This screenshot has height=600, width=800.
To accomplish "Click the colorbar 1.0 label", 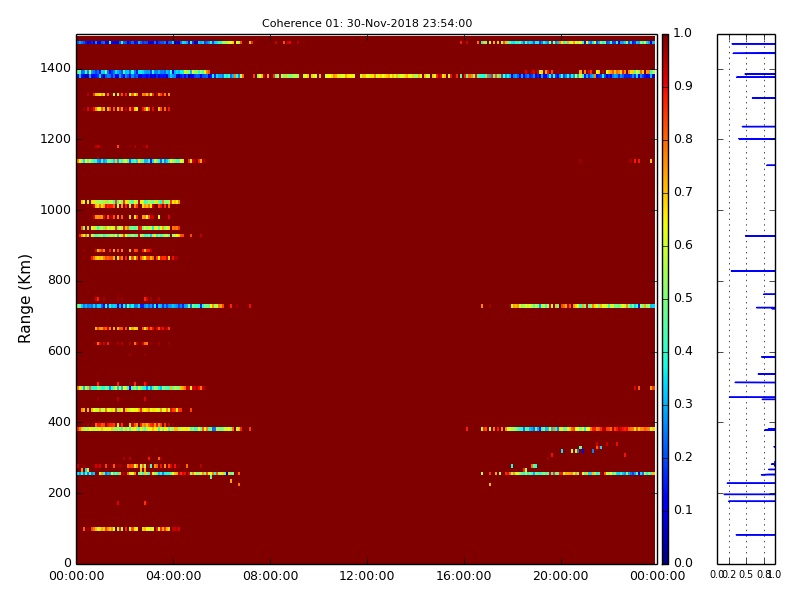I will pyautogui.click(x=683, y=33).
